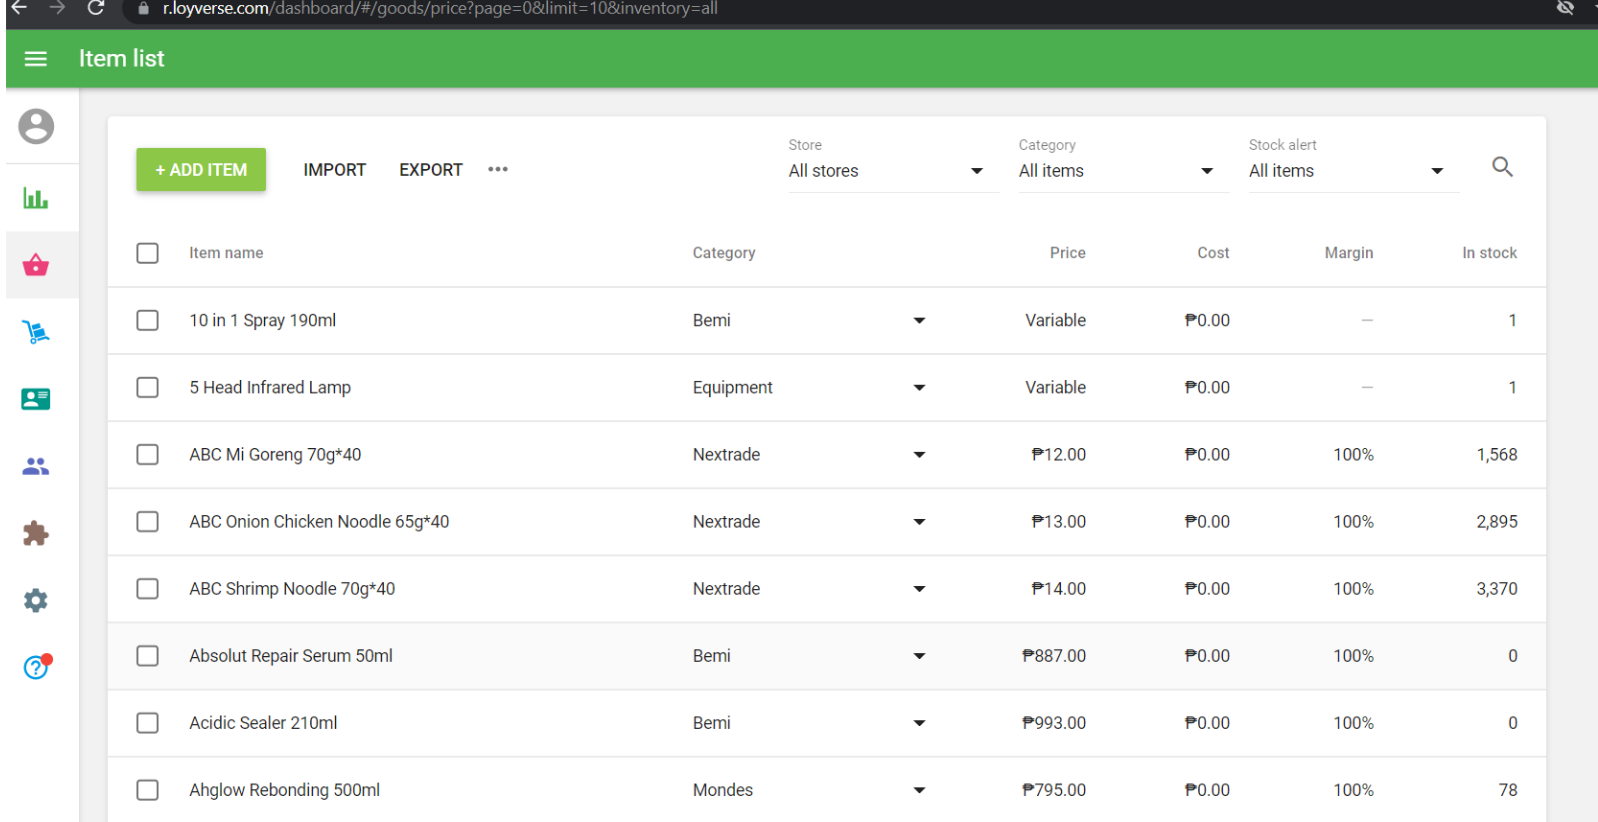Select the Acidic Sealer 210ml checkbox
This screenshot has height=822, width=1598.
point(148,723)
